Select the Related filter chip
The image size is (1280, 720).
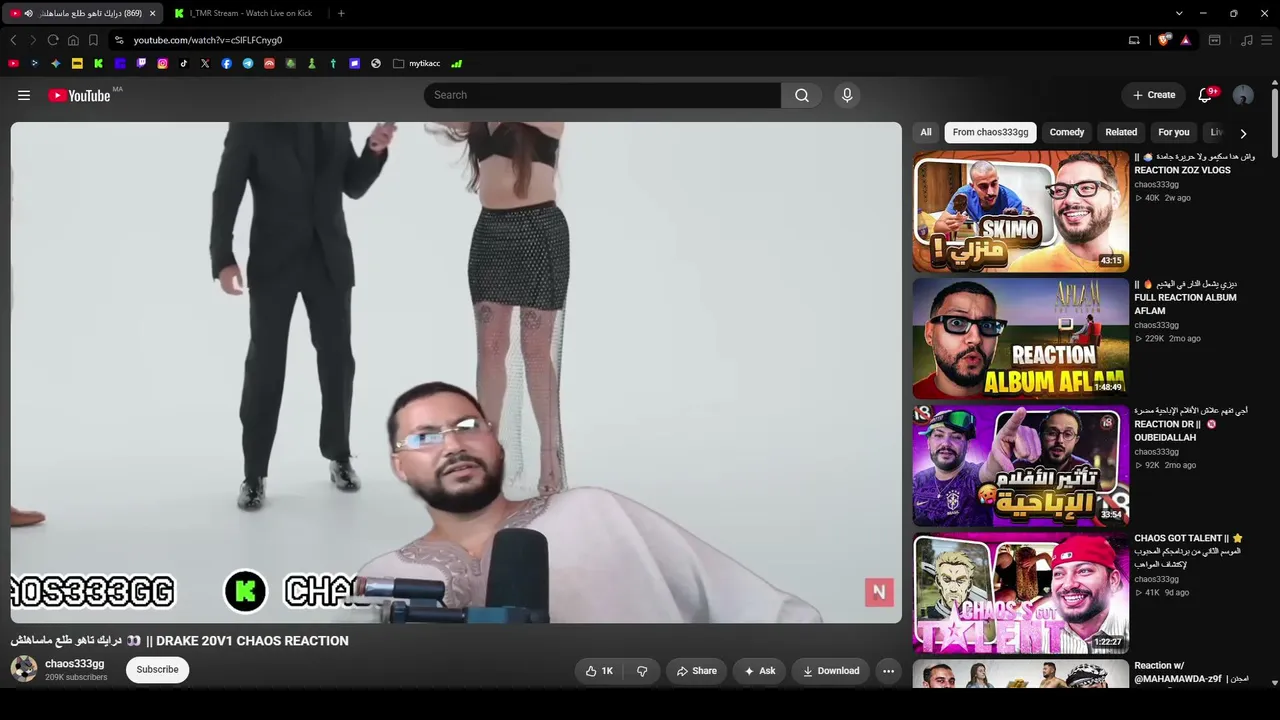pyautogui.click(x=1121, y=132)
